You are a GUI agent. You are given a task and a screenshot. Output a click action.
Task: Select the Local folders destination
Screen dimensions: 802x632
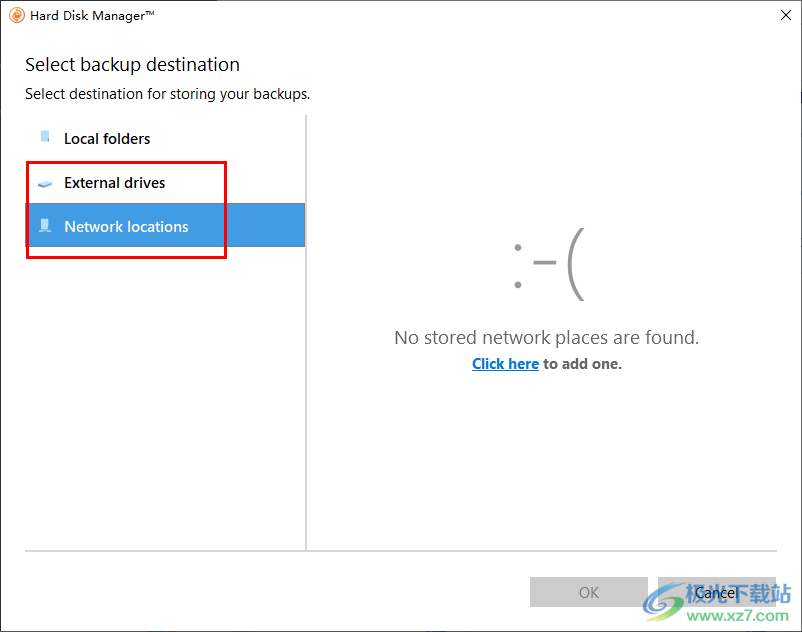[x=165, y=139]
